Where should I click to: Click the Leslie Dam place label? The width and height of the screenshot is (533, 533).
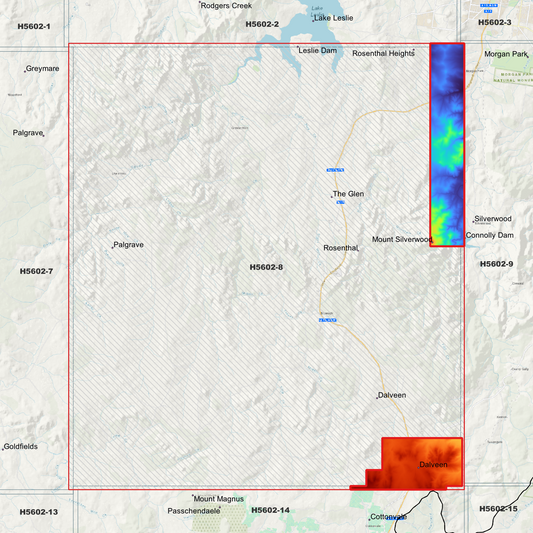point(317,51)
